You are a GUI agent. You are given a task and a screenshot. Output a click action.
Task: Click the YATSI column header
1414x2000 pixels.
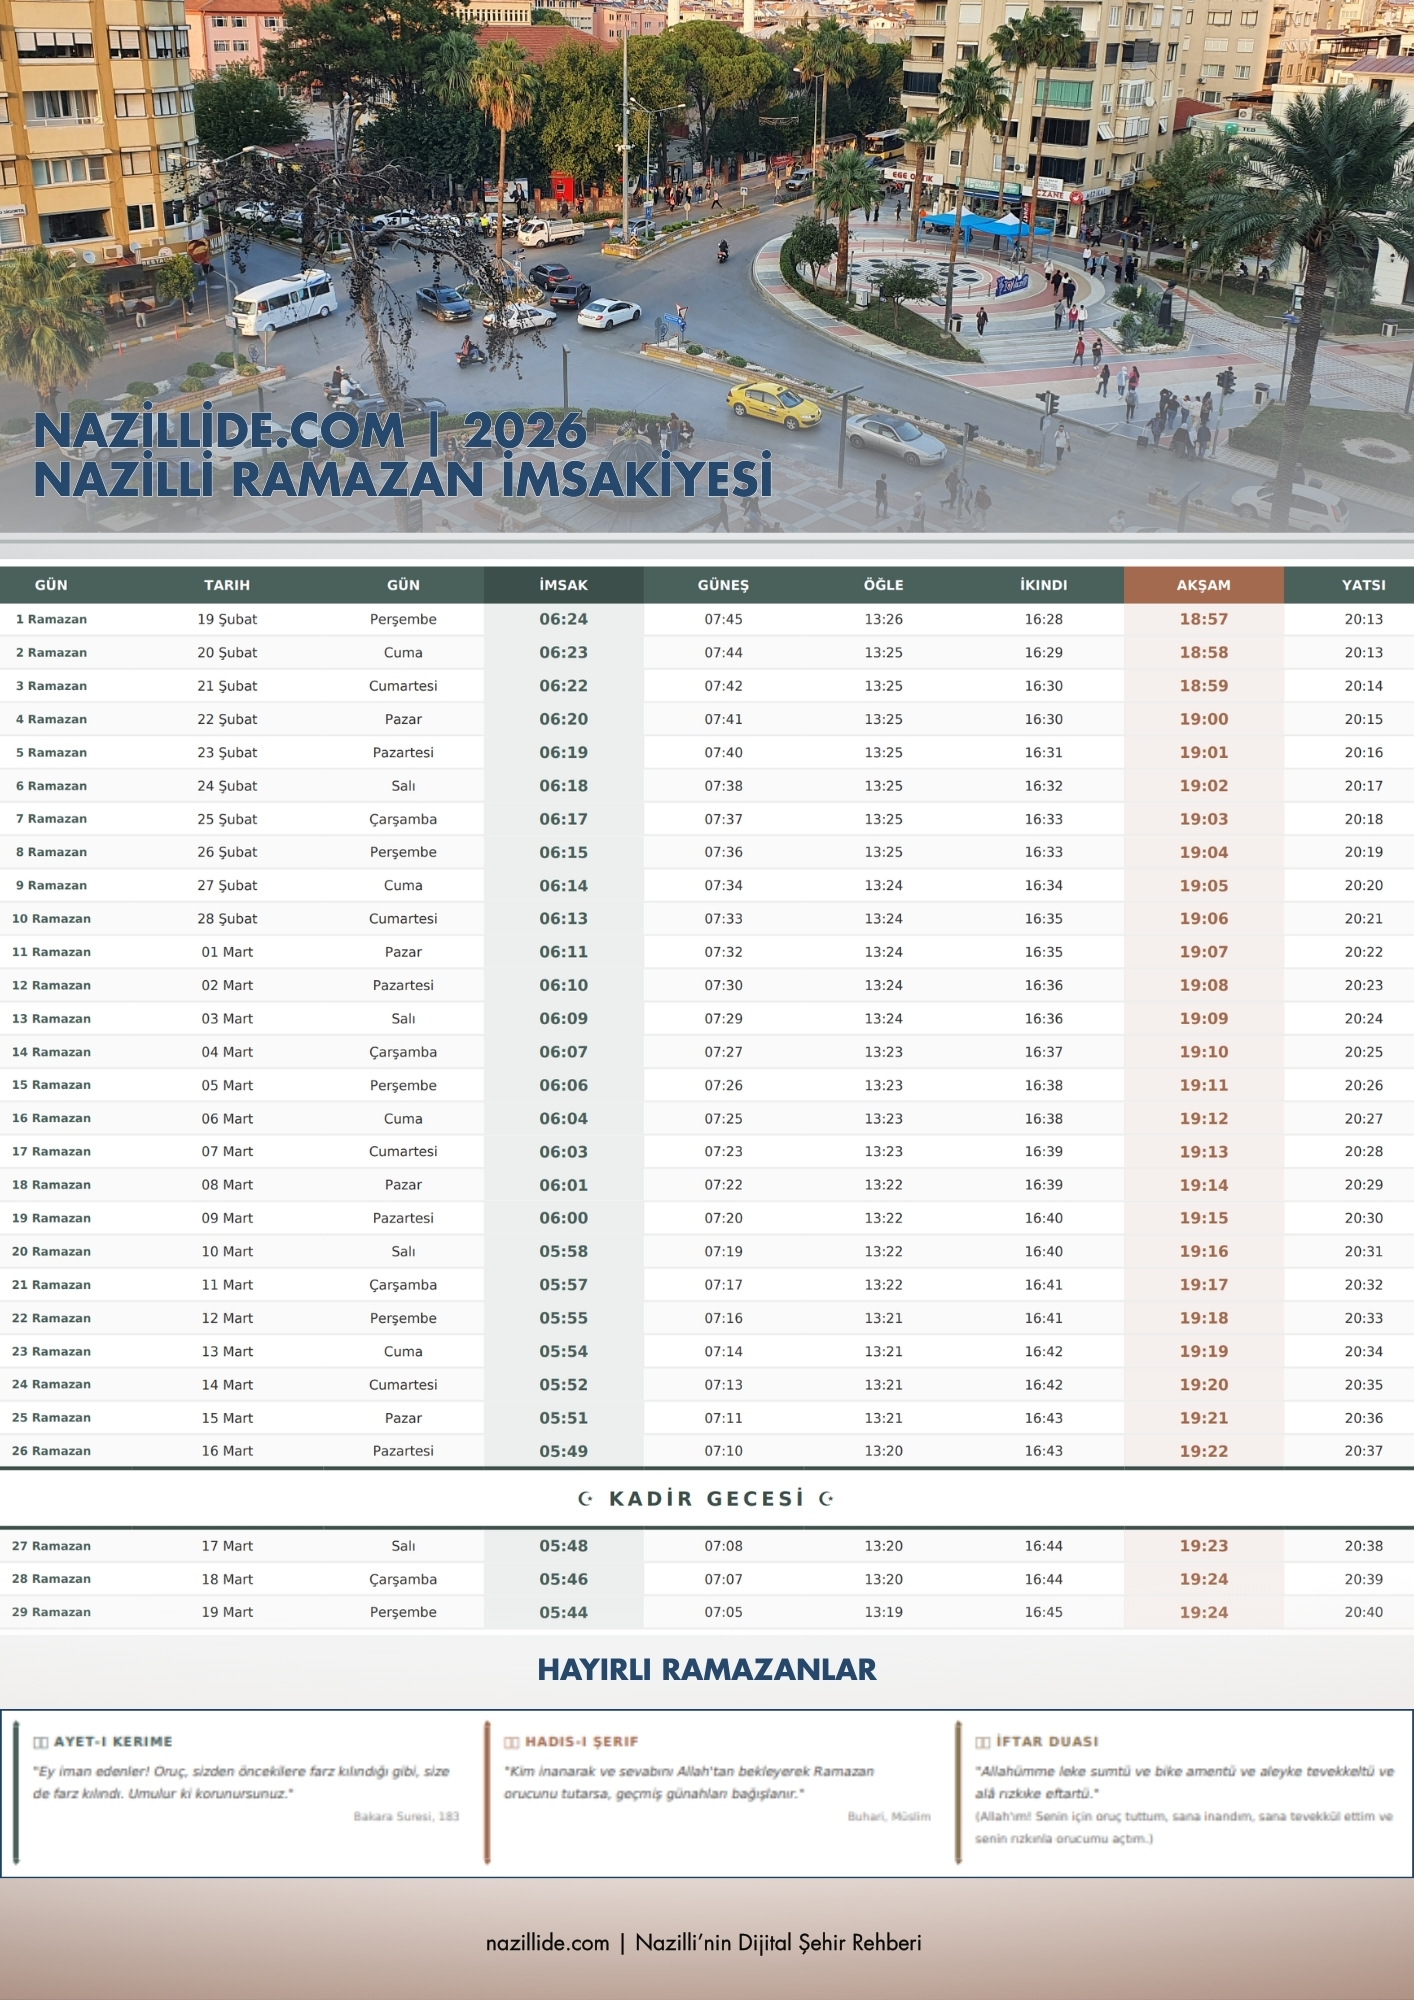click(1363, 585)
